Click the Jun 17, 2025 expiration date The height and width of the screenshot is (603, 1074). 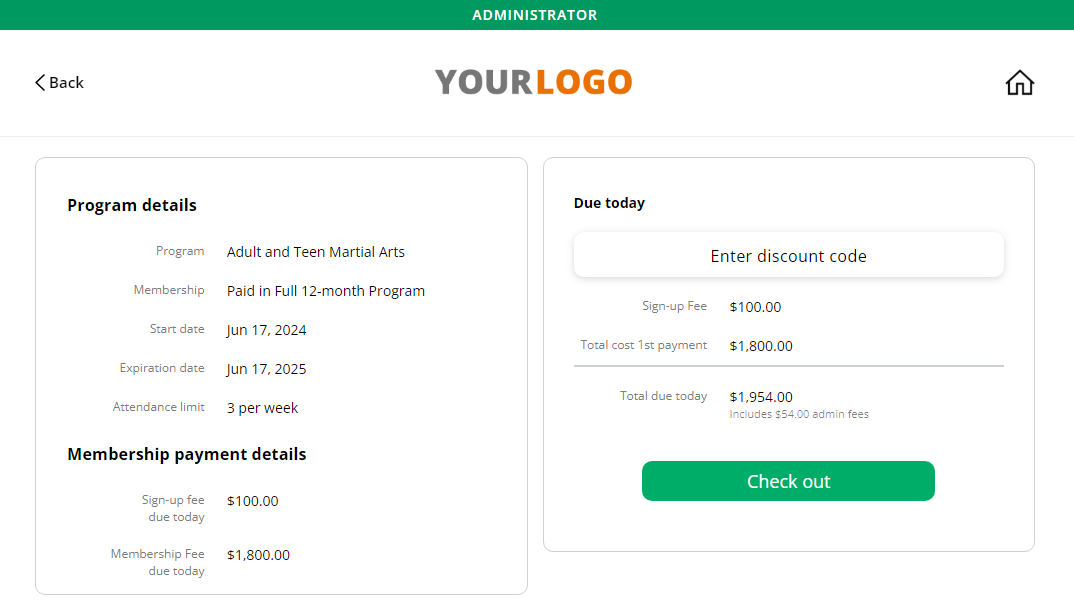coord(266,369)
